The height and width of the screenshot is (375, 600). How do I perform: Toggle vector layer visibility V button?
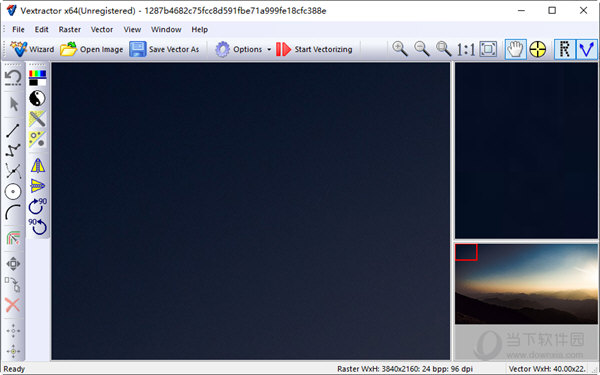(587, 49)
